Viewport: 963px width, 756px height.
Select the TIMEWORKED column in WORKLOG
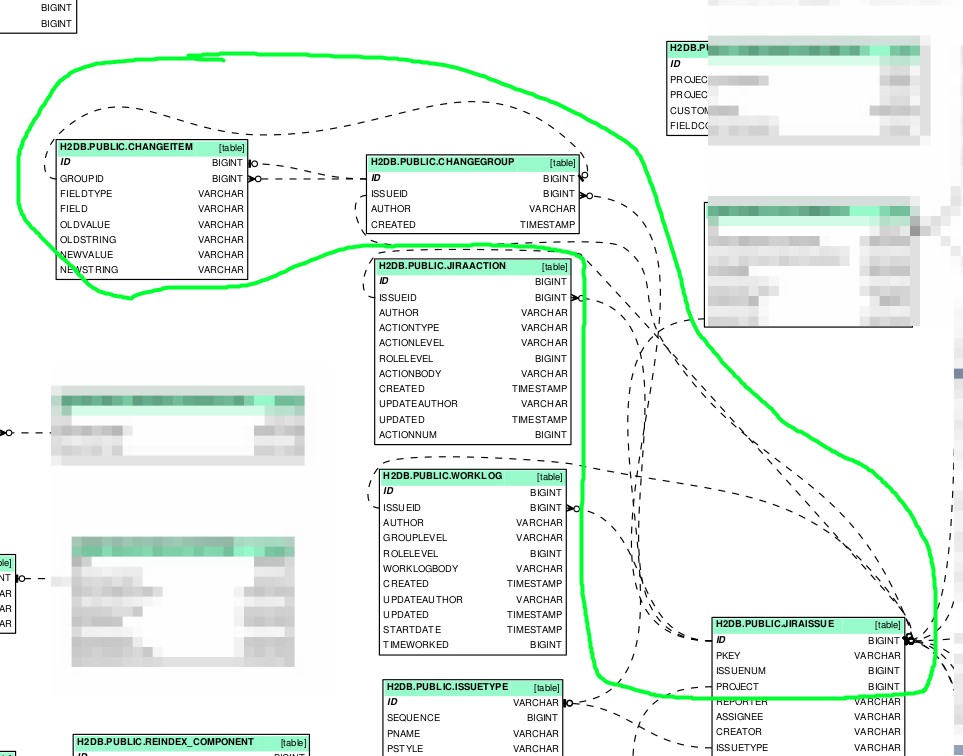click(x=472, y=645)
